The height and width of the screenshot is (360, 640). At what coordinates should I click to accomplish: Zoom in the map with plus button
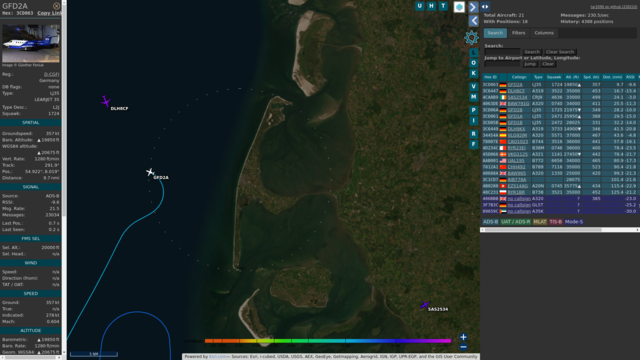point(463,337)
